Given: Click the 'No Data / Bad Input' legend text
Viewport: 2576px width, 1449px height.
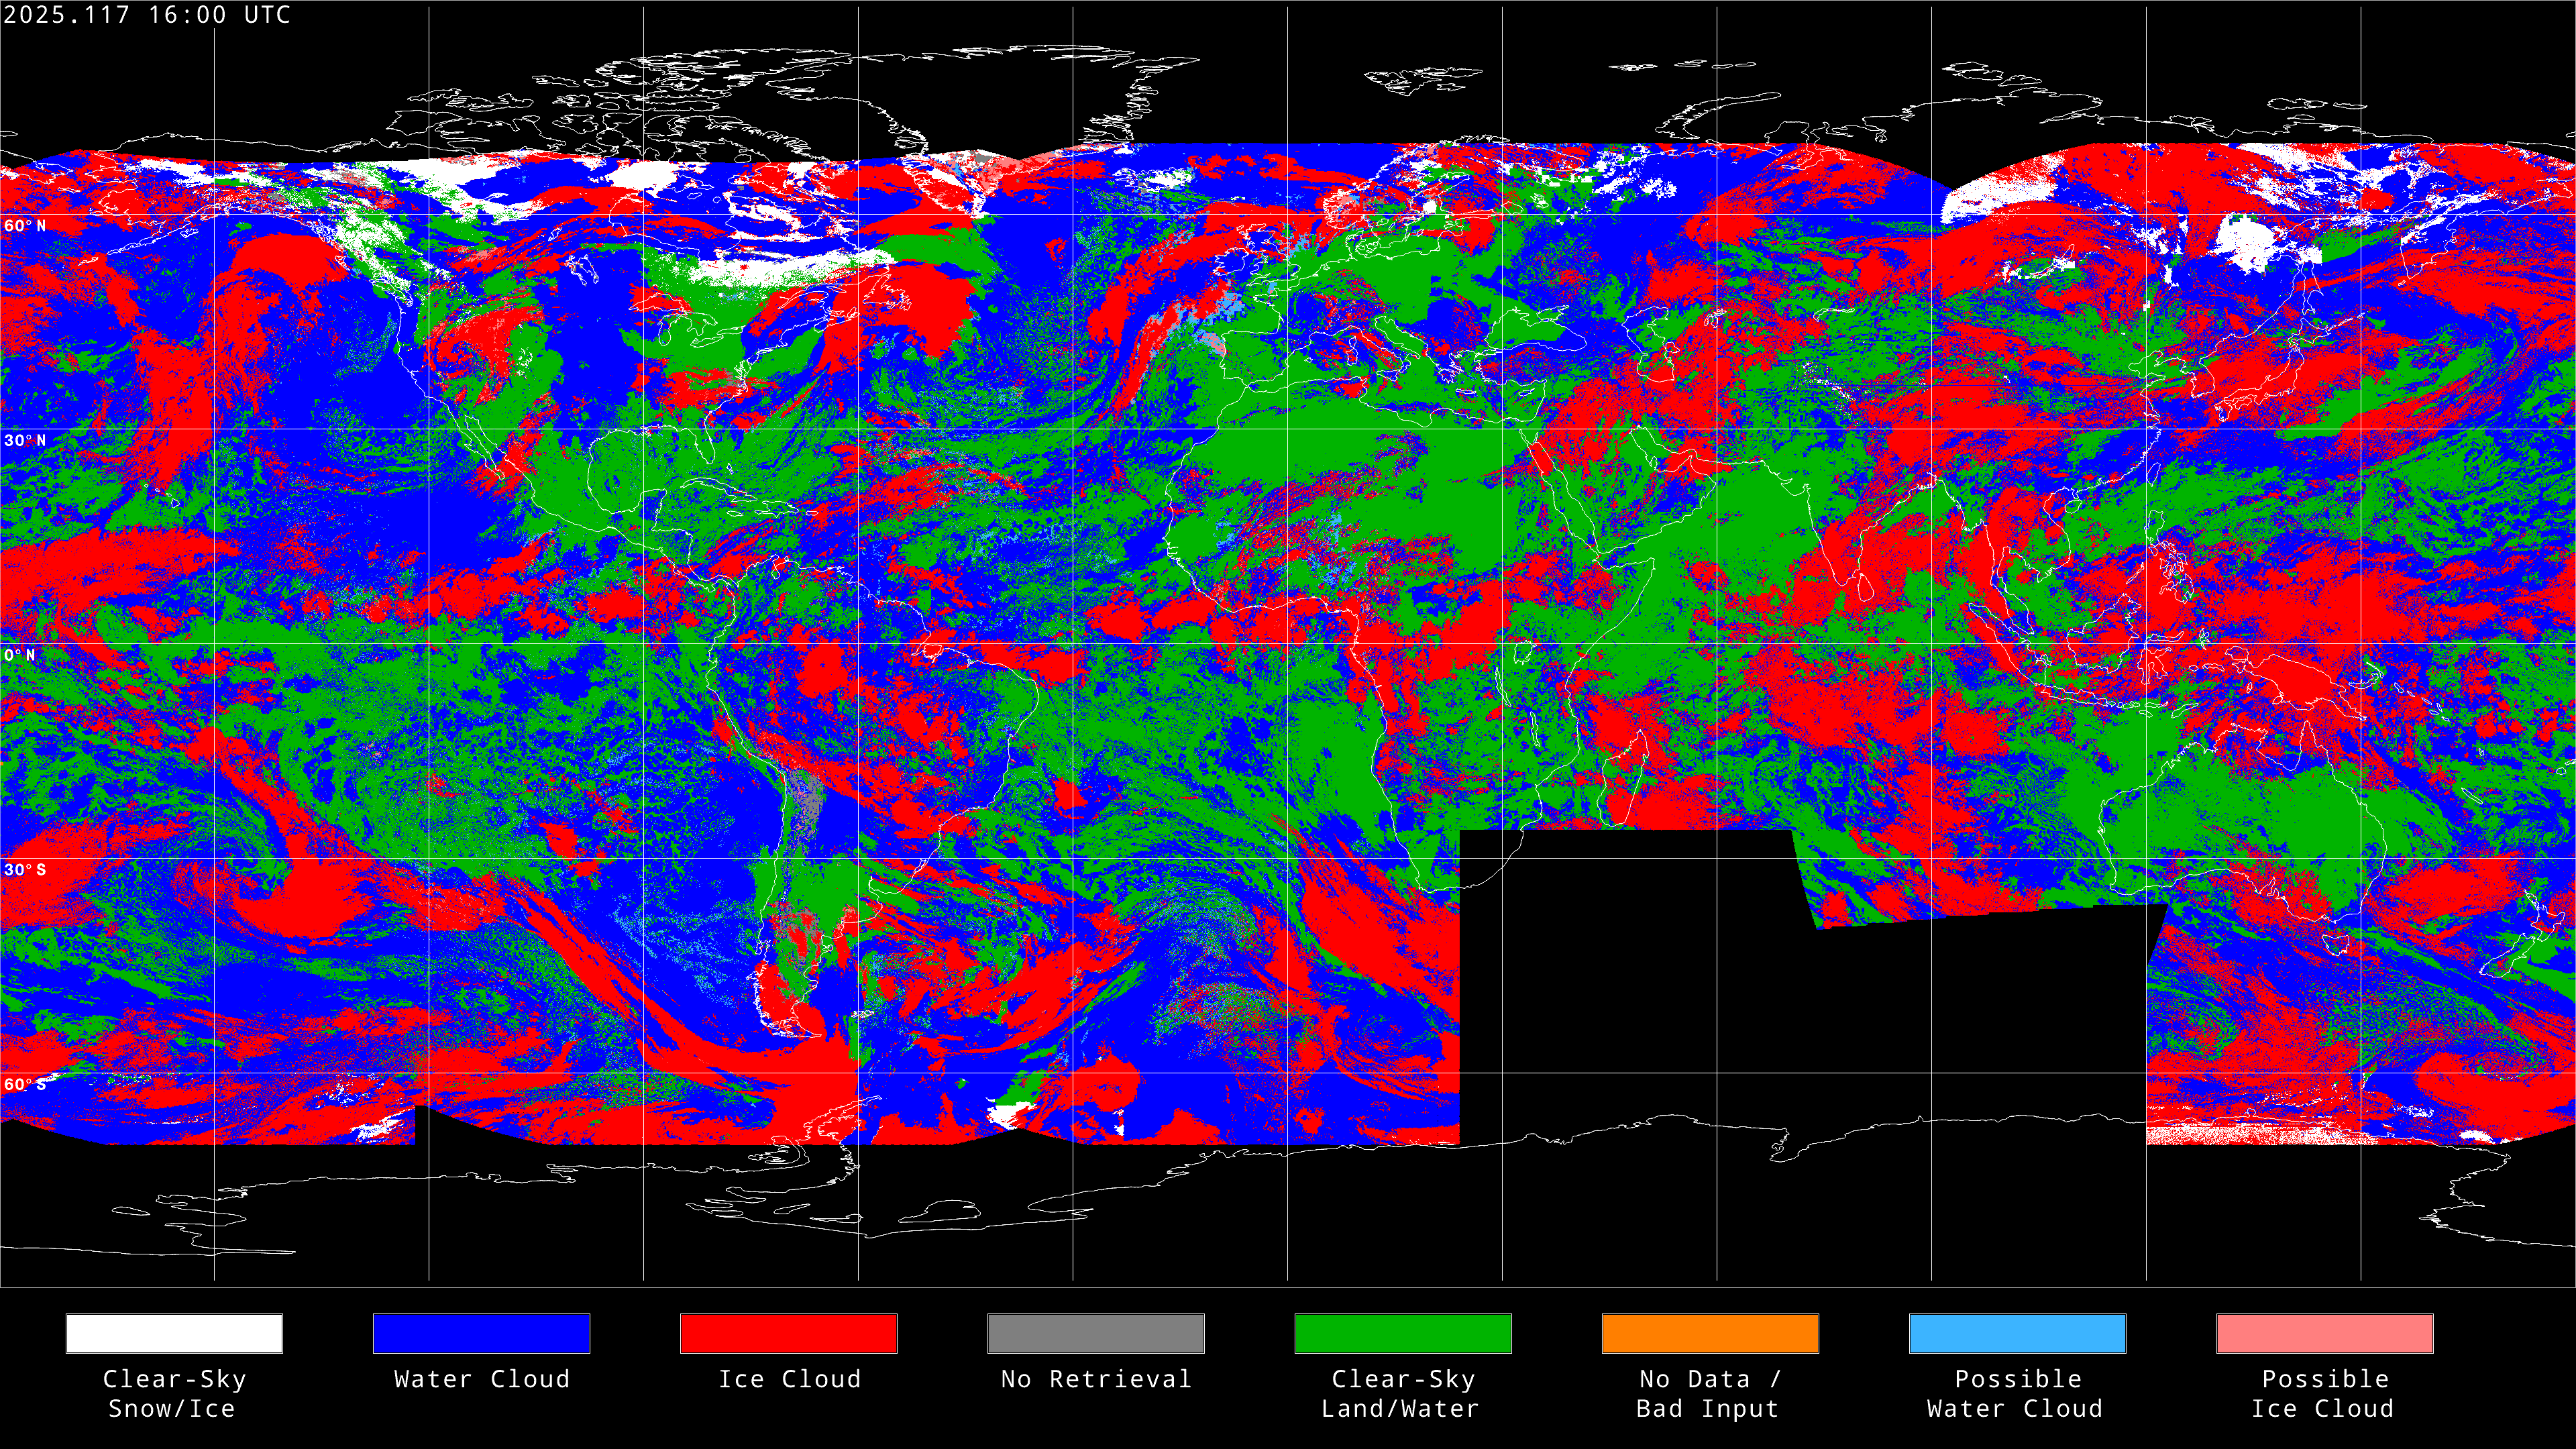Looking at the screenshot, I should (x=1709, y=1394).
